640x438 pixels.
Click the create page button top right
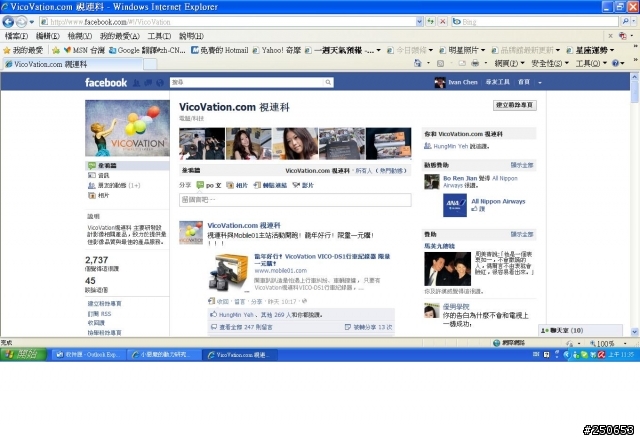pos(515,105)
